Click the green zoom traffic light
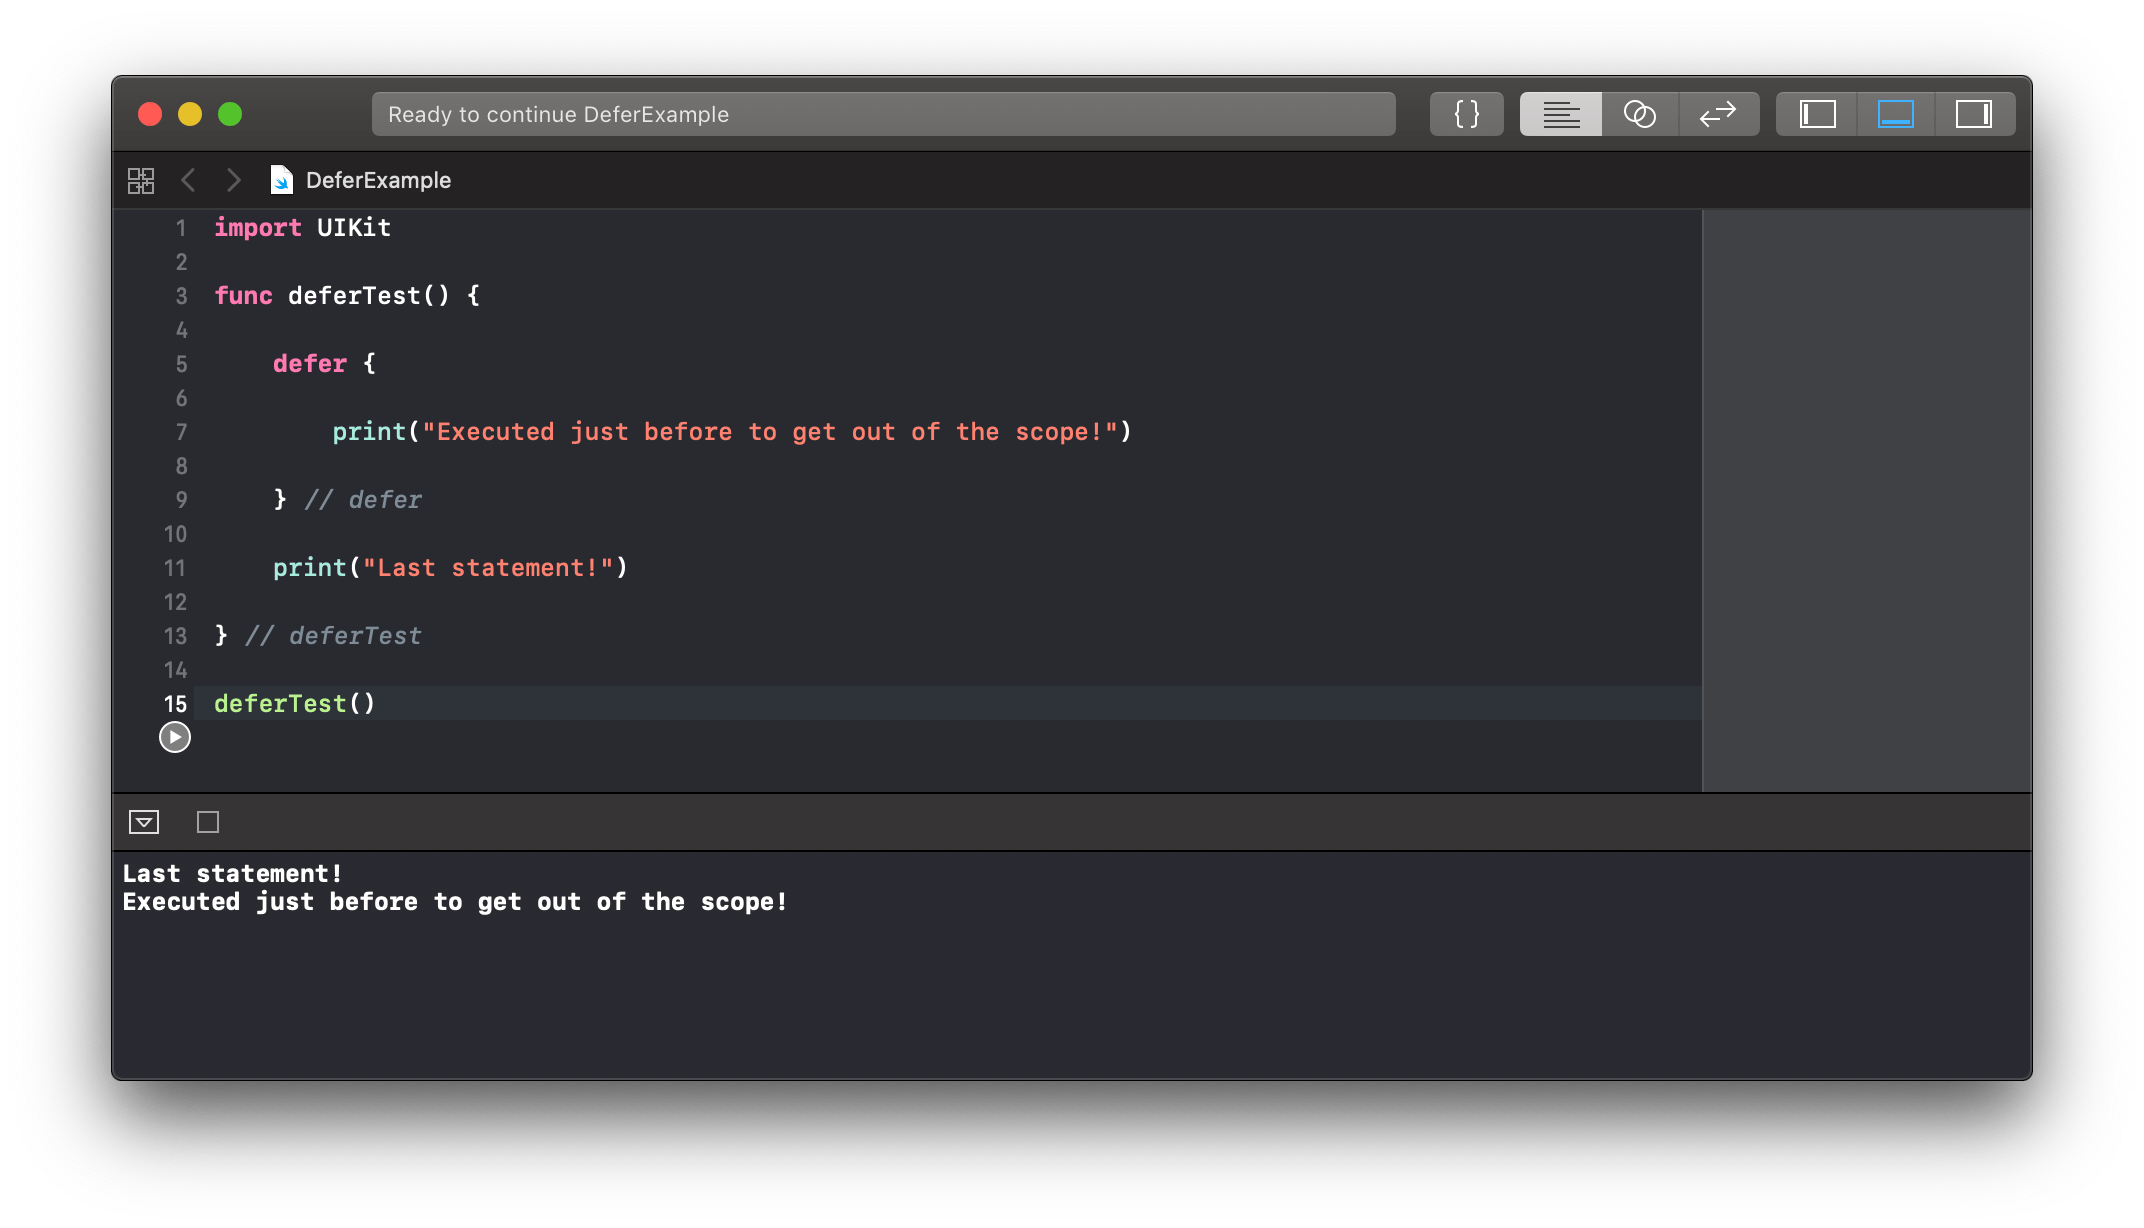Screen dimensions: 2144x1228 click(x=229, y=113)
